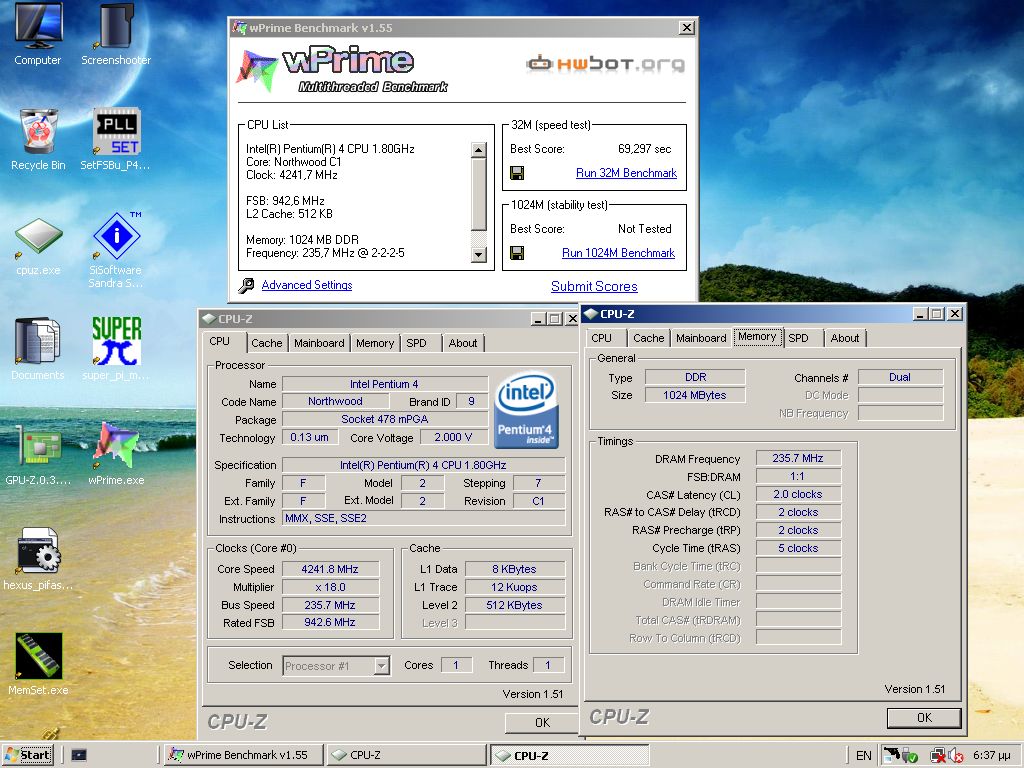Click the EN language indicator in taskbar

pos(863,756)
